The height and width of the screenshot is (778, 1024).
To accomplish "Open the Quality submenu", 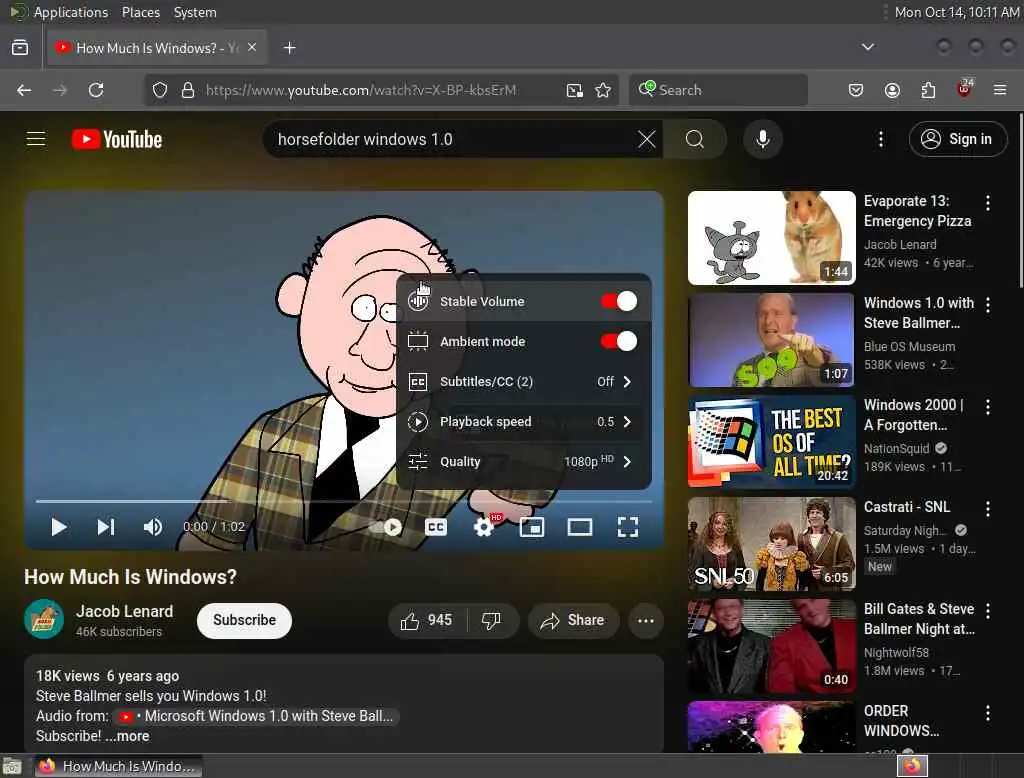I will 524,461.
